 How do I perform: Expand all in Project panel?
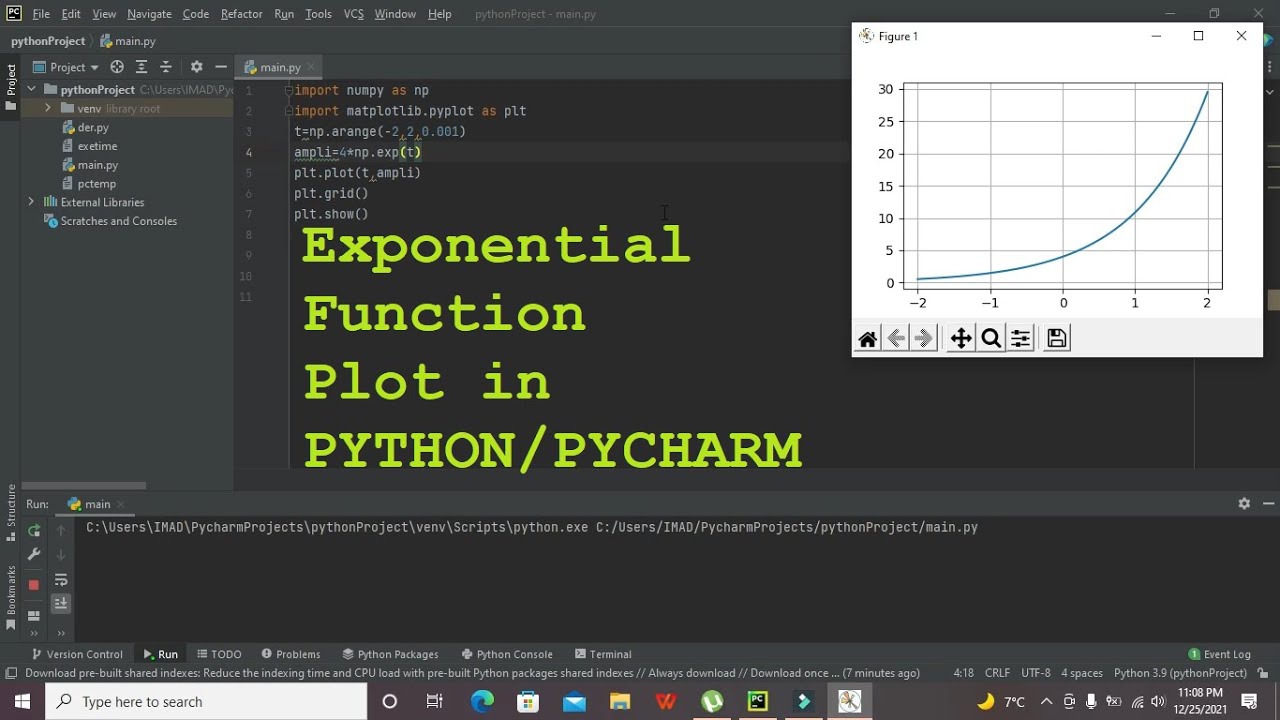[x=143, y=67]
